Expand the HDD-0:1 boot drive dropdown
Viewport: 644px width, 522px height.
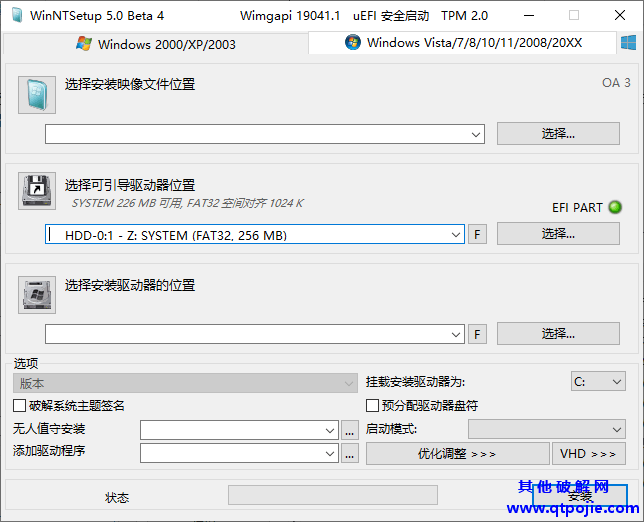[455, 235]
